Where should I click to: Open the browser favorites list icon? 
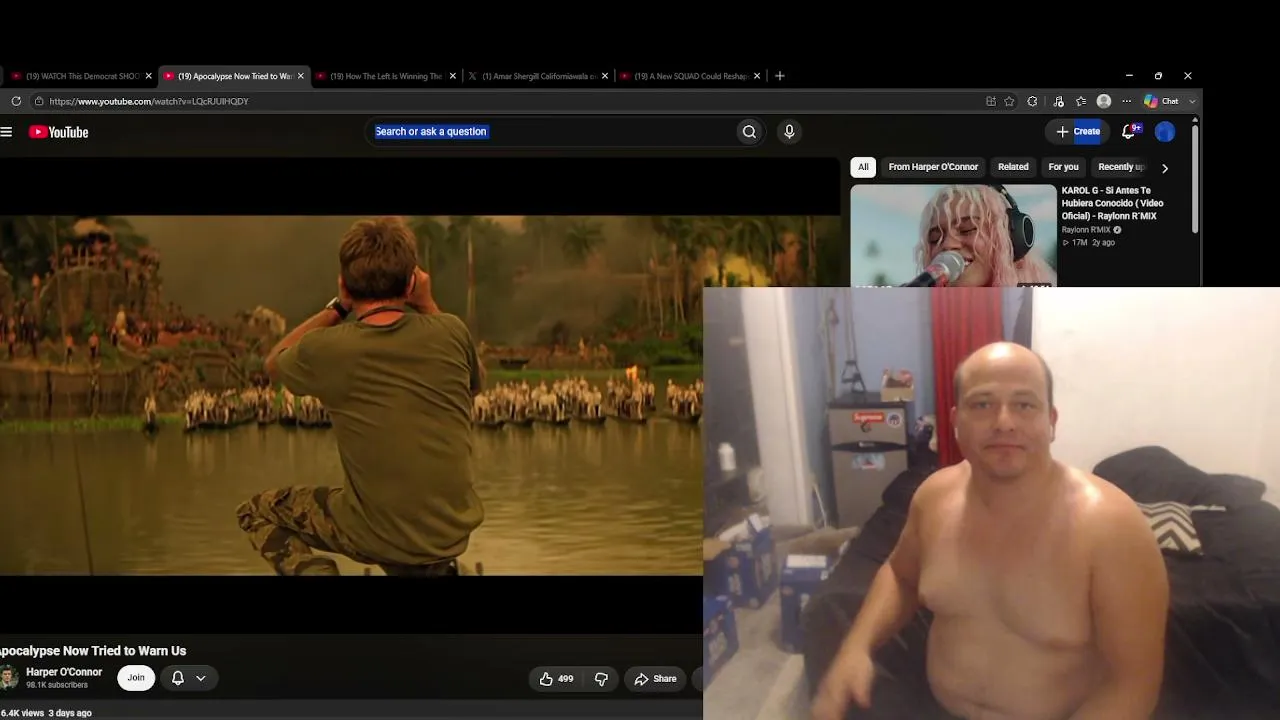(1081, 101)
